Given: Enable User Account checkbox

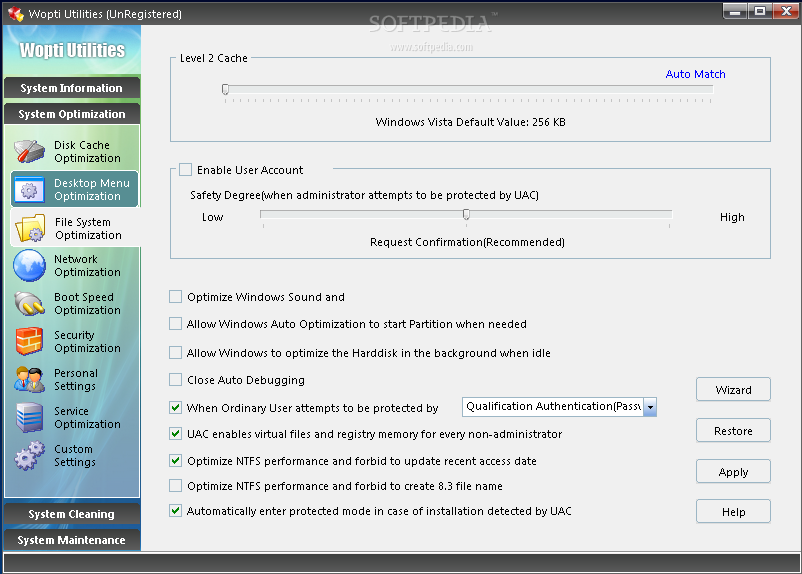Looking at the screenshot, I should click(185, 170).
